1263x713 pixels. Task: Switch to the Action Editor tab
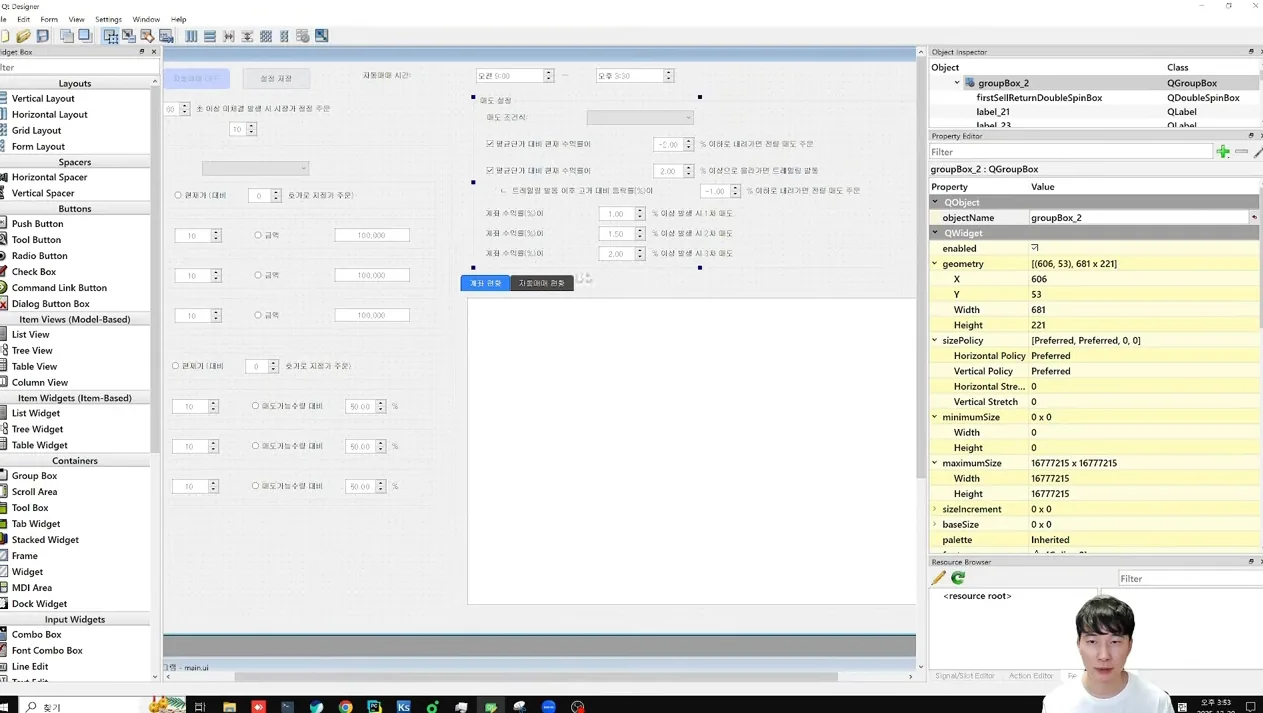click(x=1030, y=676)
